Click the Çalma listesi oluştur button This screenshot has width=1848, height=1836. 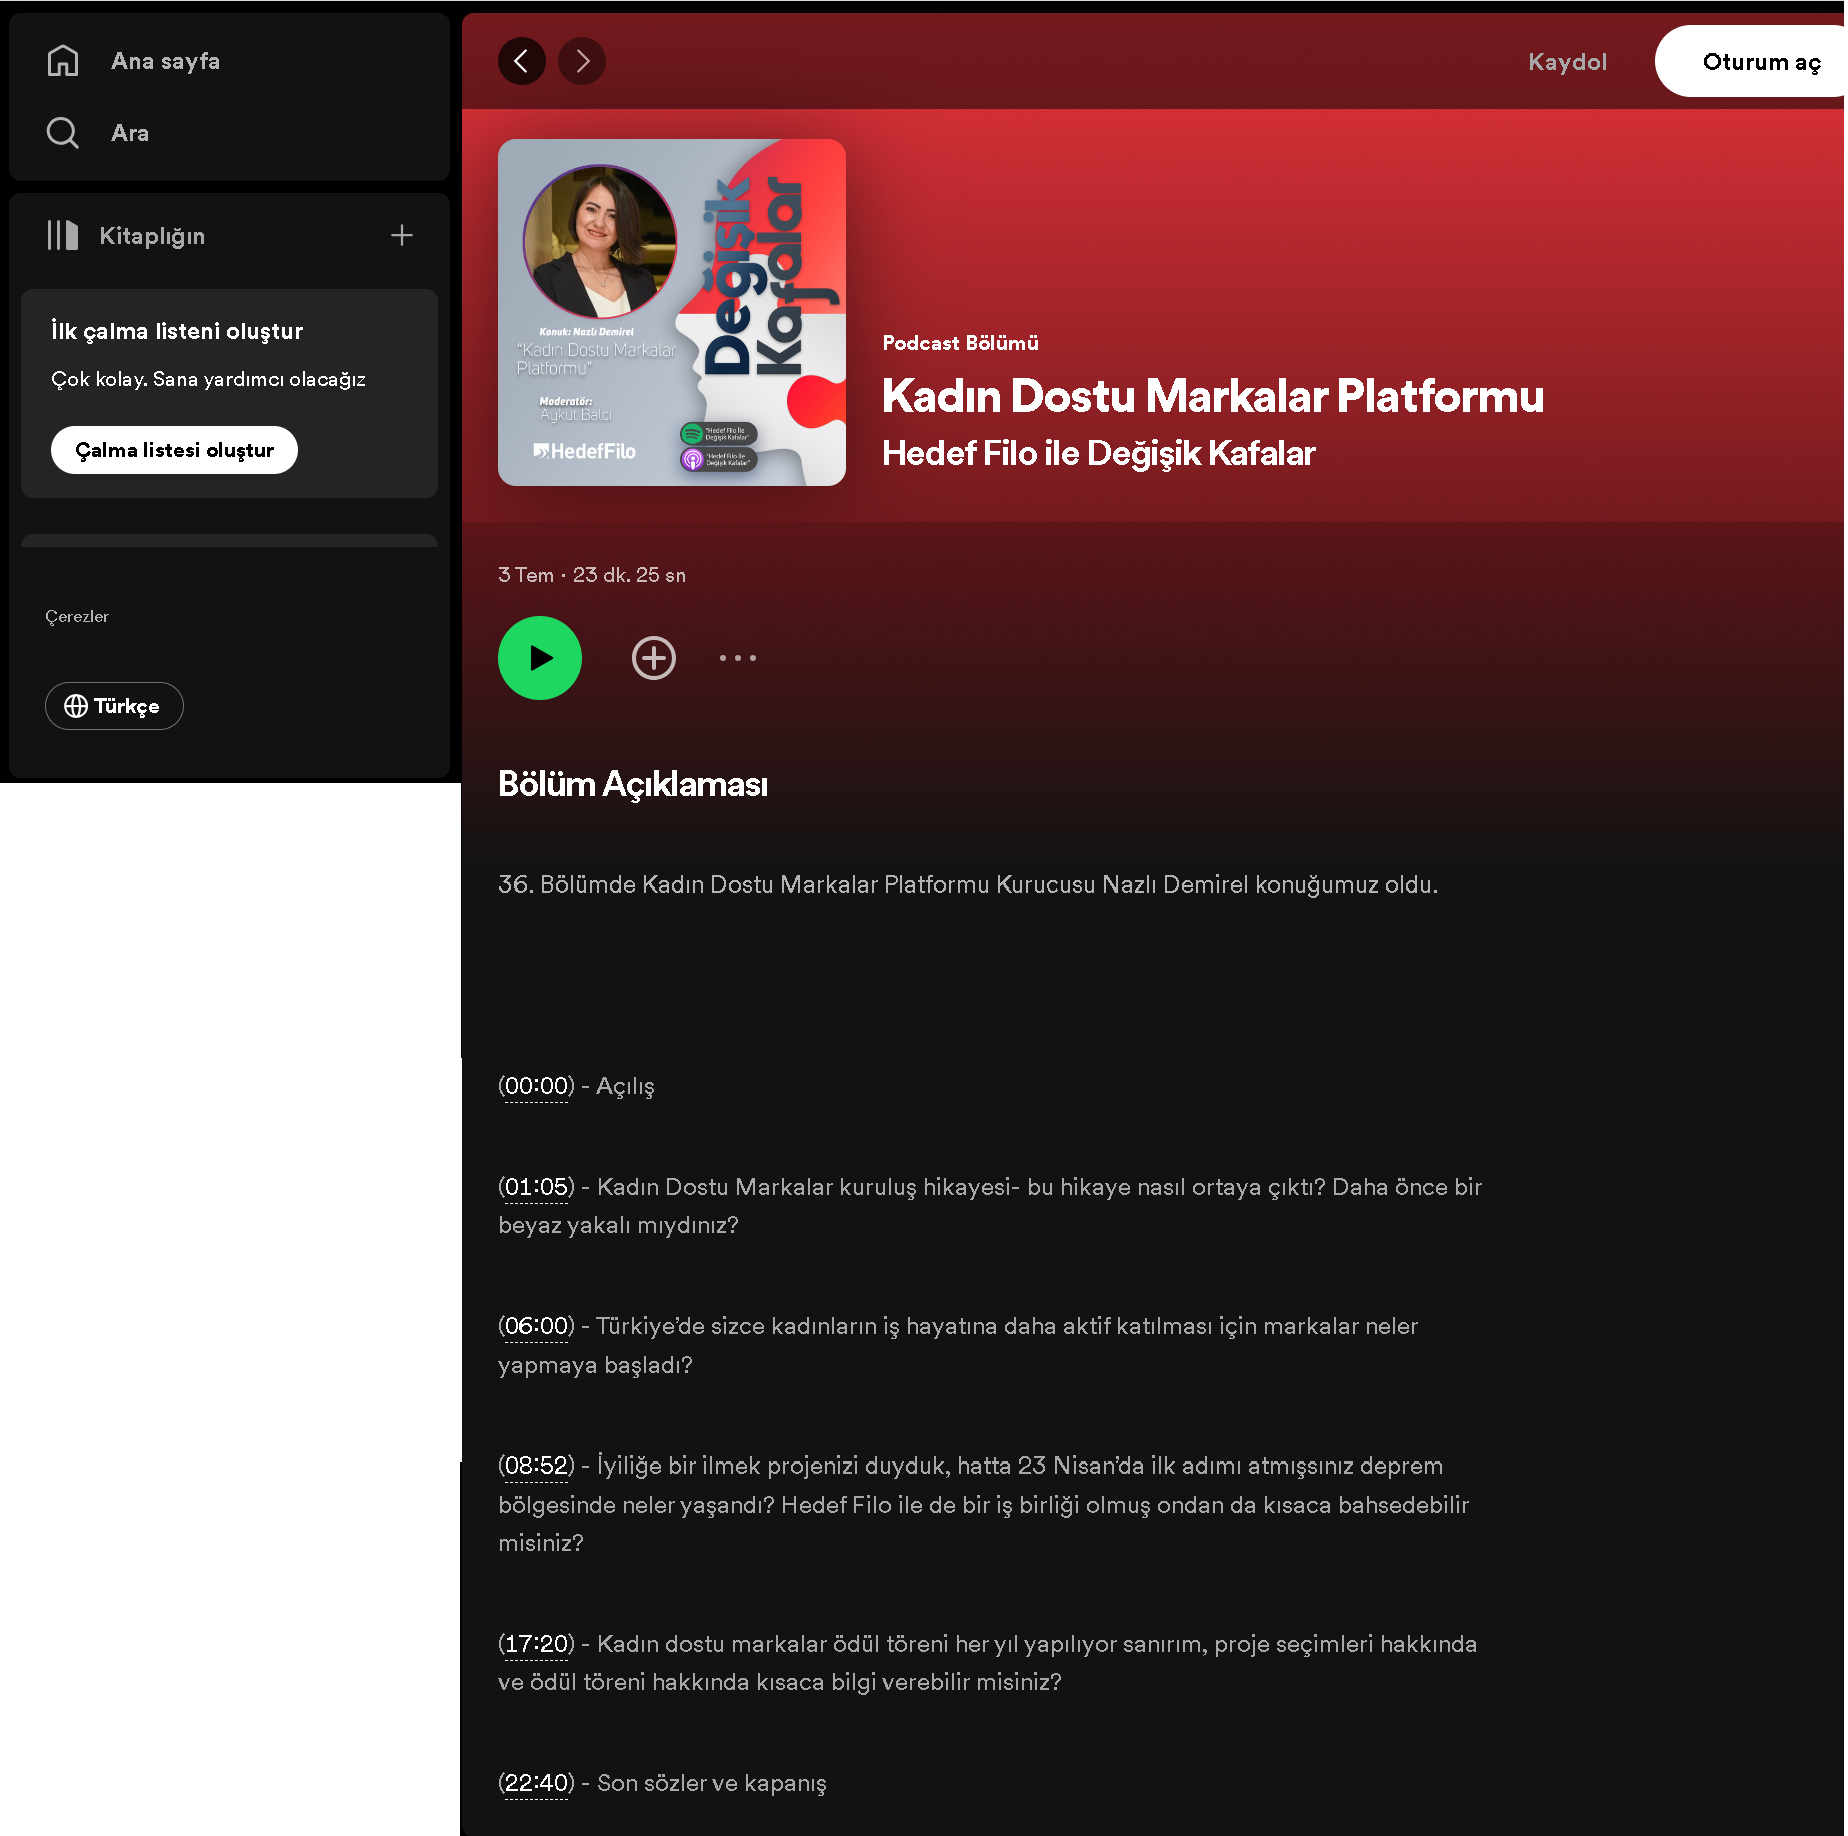coord(174,450)
